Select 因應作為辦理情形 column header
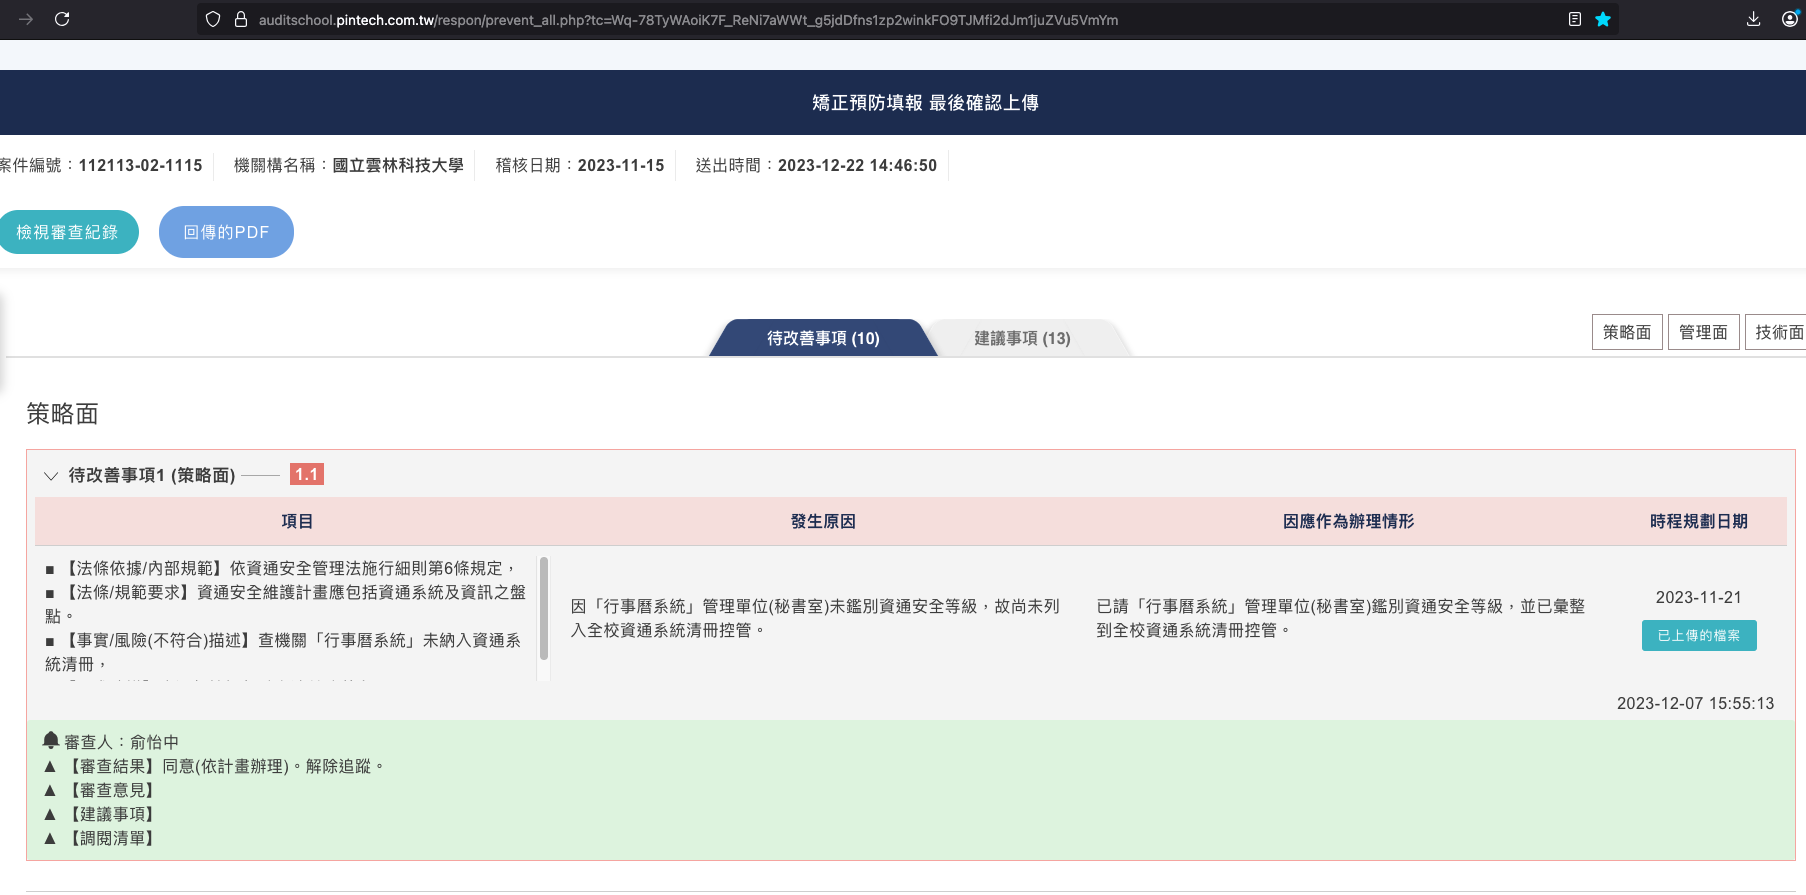 tap(1348, 521)
